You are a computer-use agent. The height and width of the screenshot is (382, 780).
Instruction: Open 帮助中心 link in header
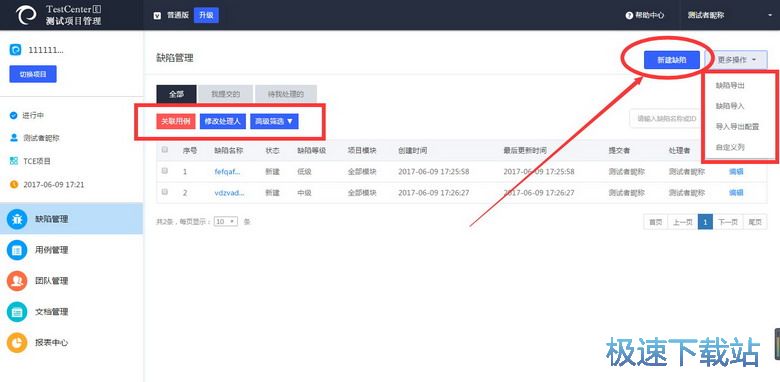point(645,15)
